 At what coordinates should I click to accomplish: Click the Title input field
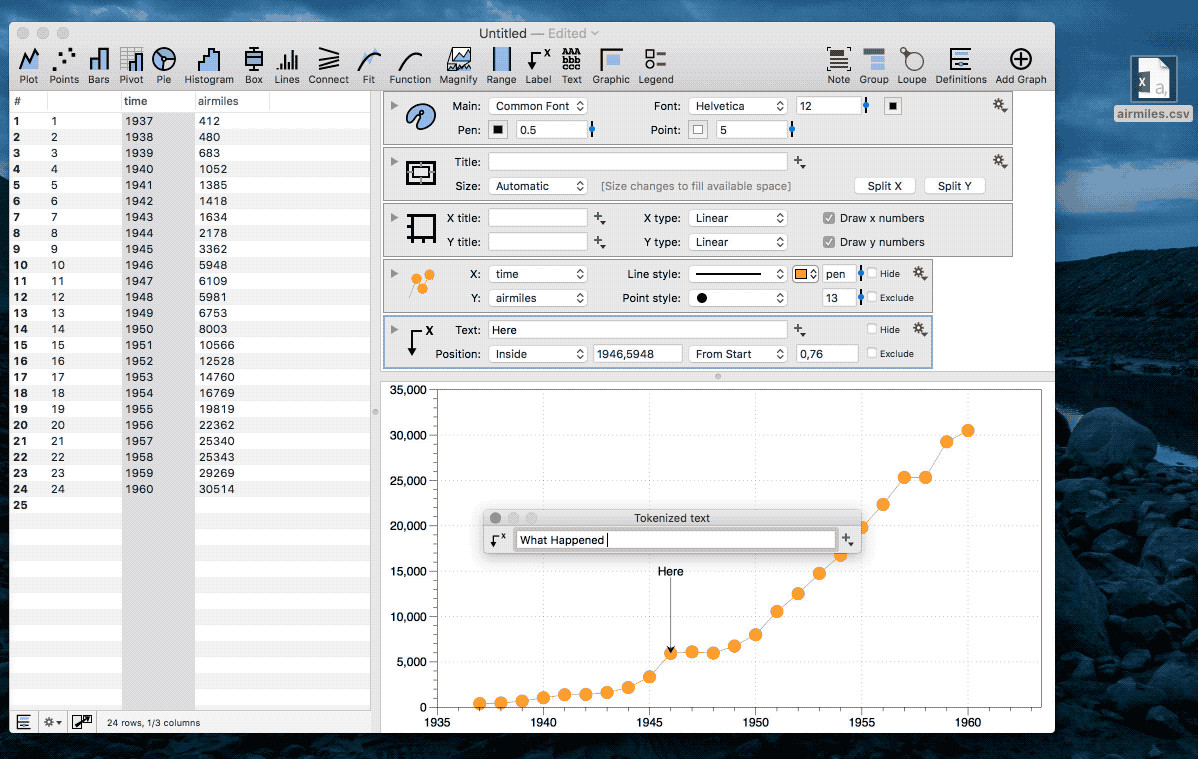tap(637, 161)
